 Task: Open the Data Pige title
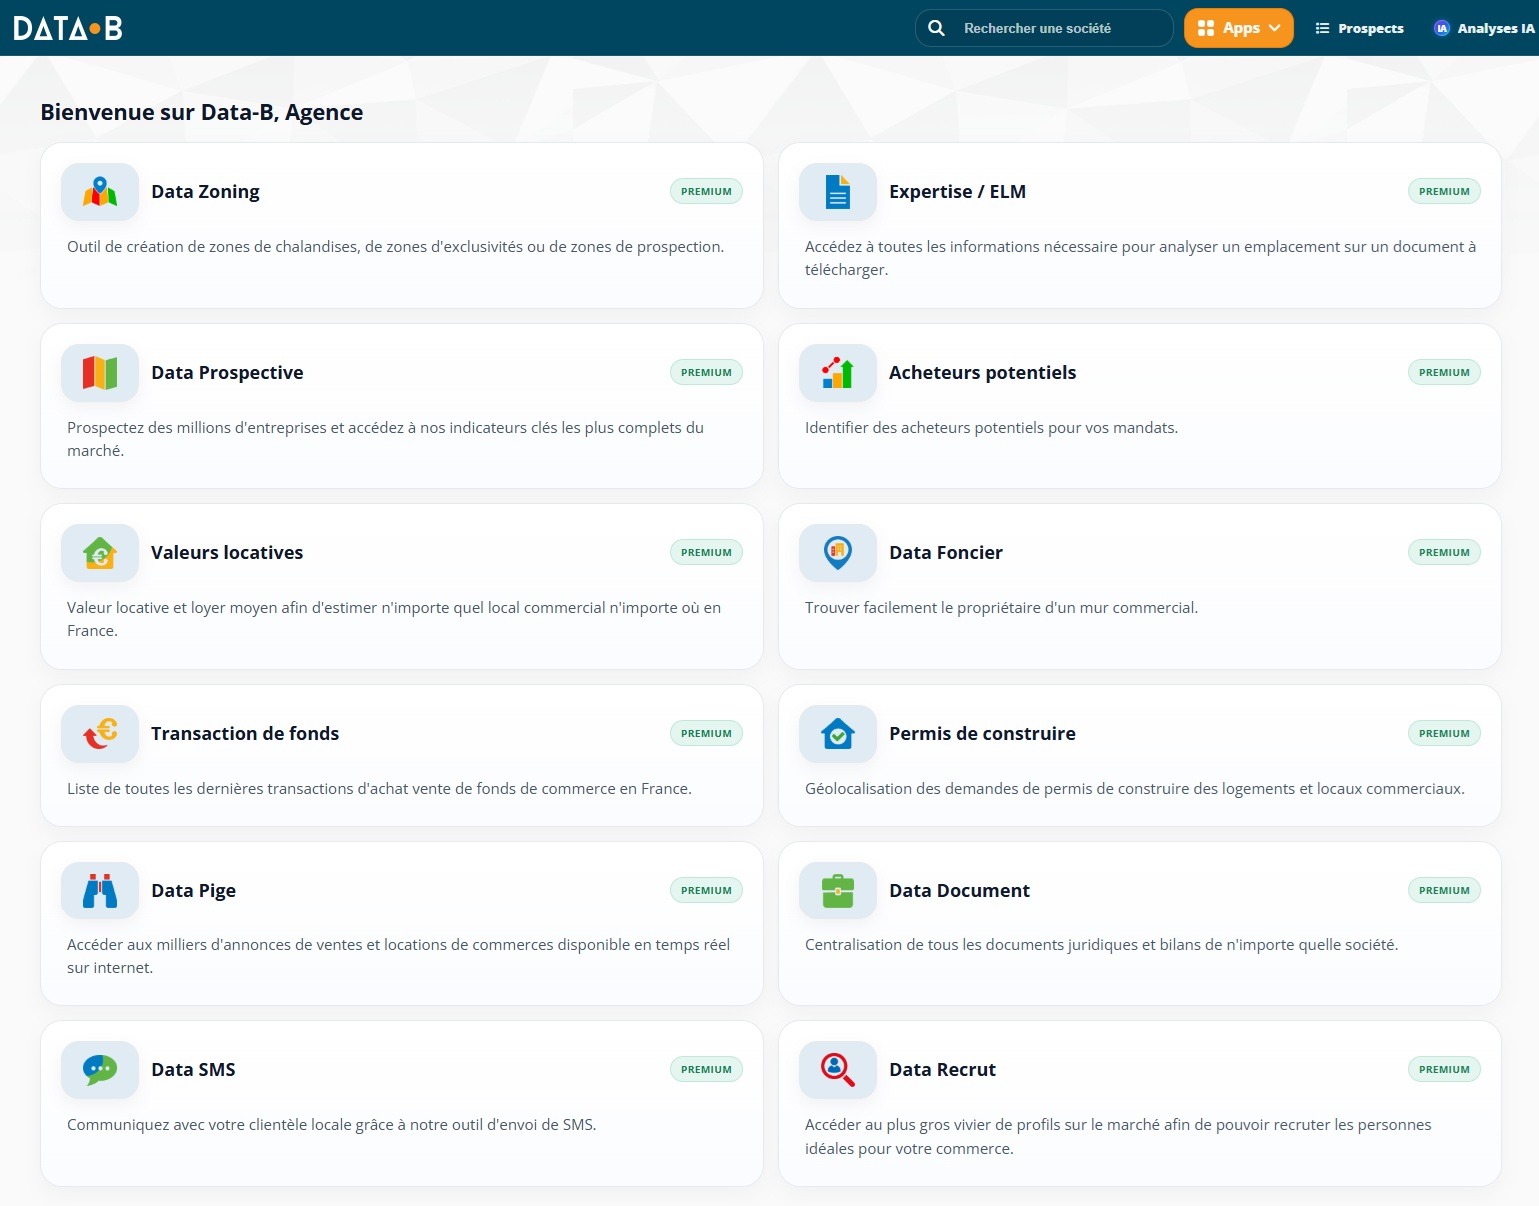coord(193,891)
